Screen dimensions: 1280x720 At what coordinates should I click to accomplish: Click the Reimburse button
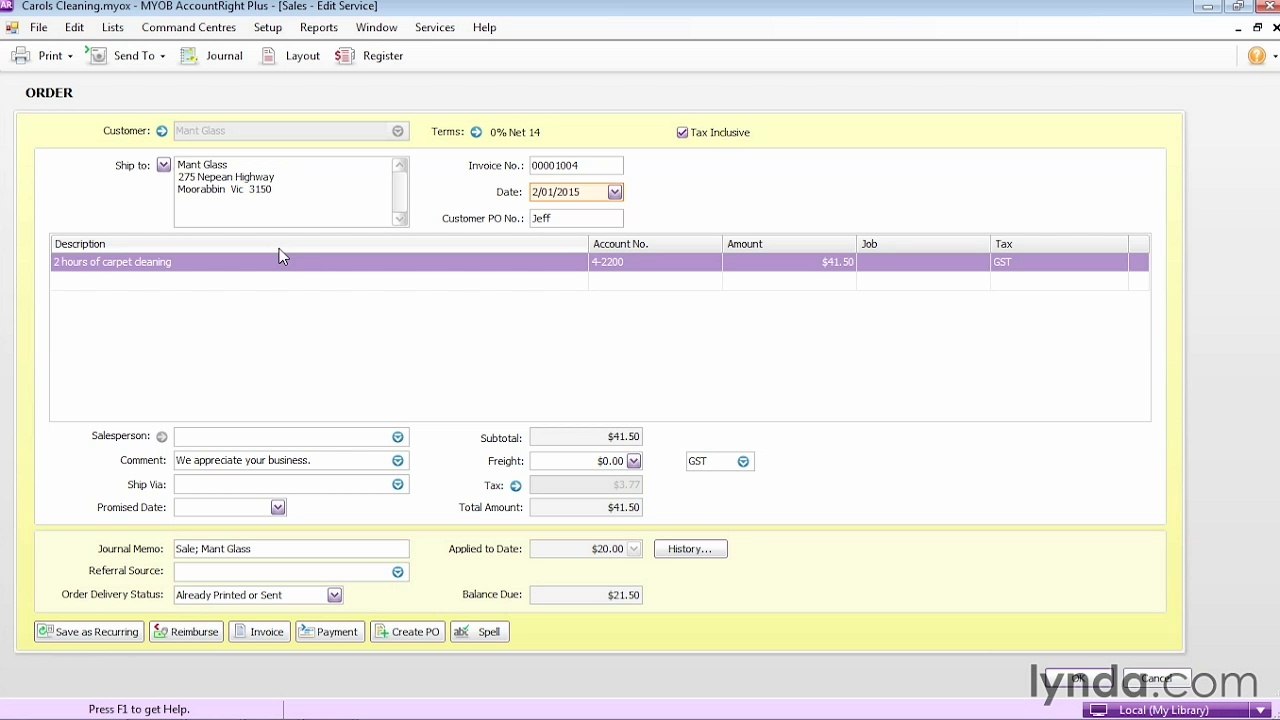pyautogui.click(x=186, y=632)
